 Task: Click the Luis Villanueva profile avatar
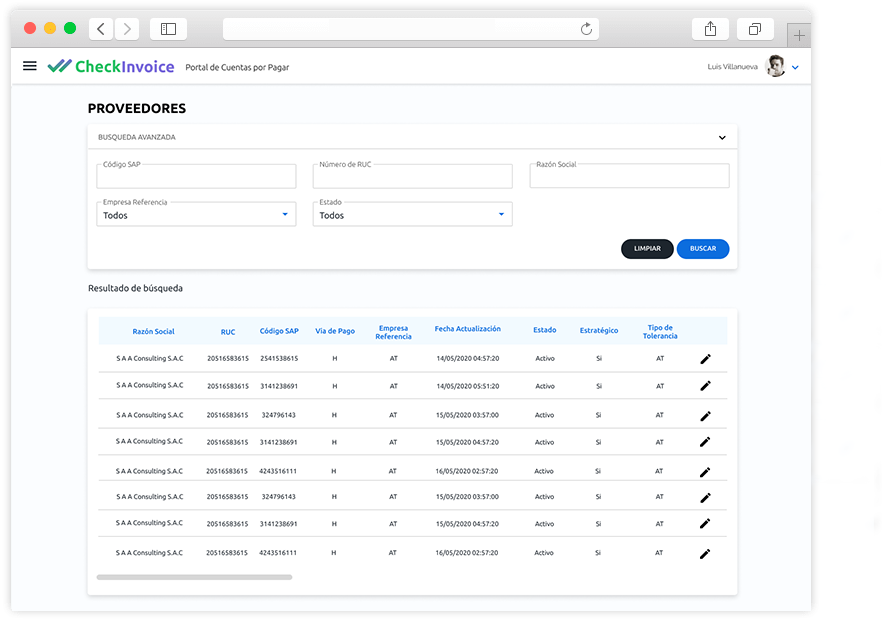coord(775,67)
